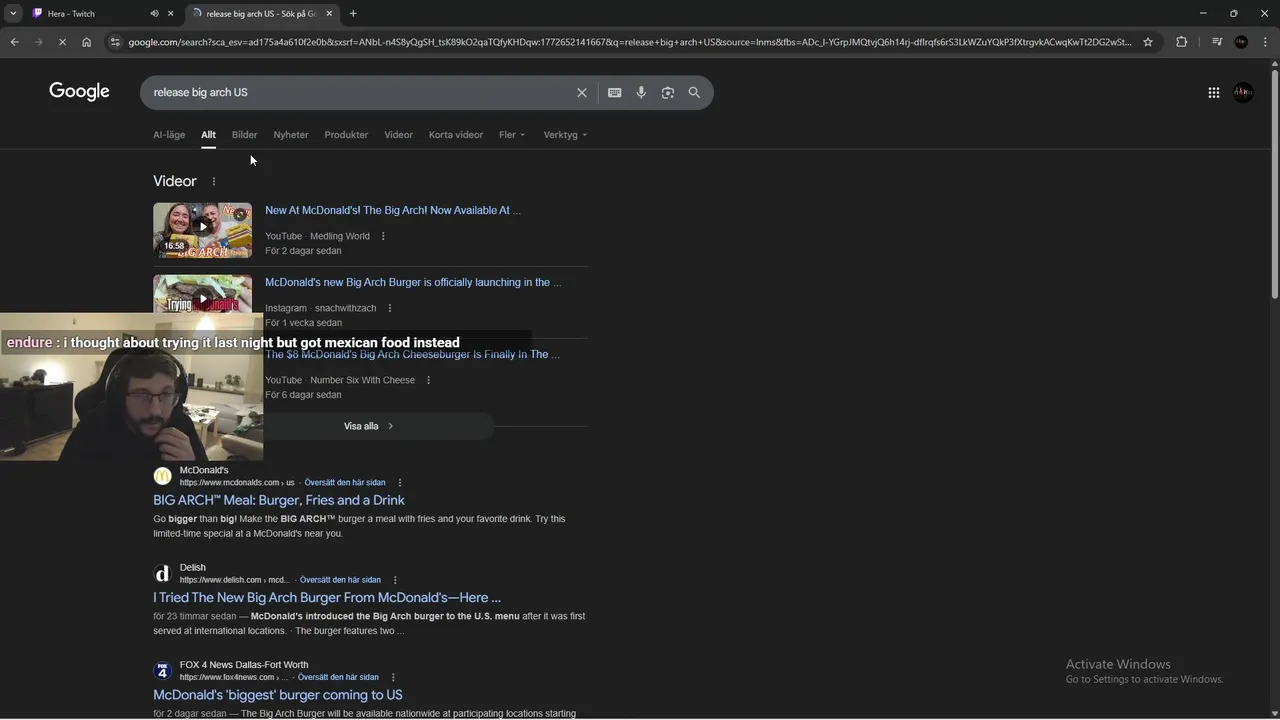The image size is (1280, 720).
Task: Play the Medling World video thumbnail
Action: [202, 230]
